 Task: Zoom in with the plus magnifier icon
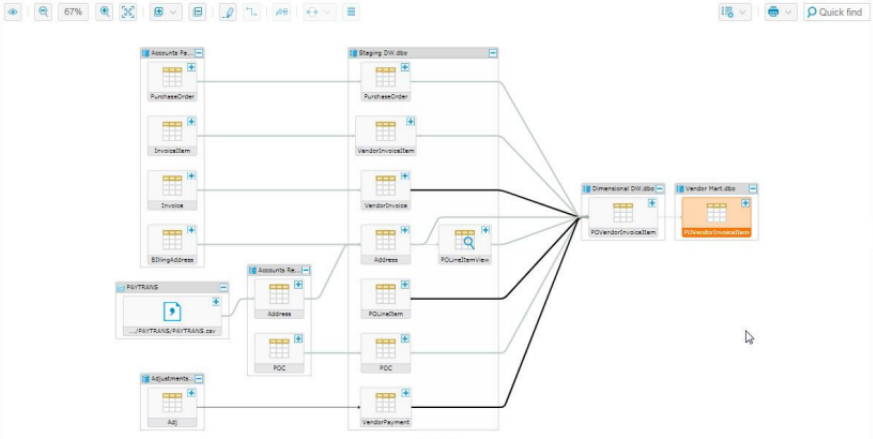click(x=104, y=12)
